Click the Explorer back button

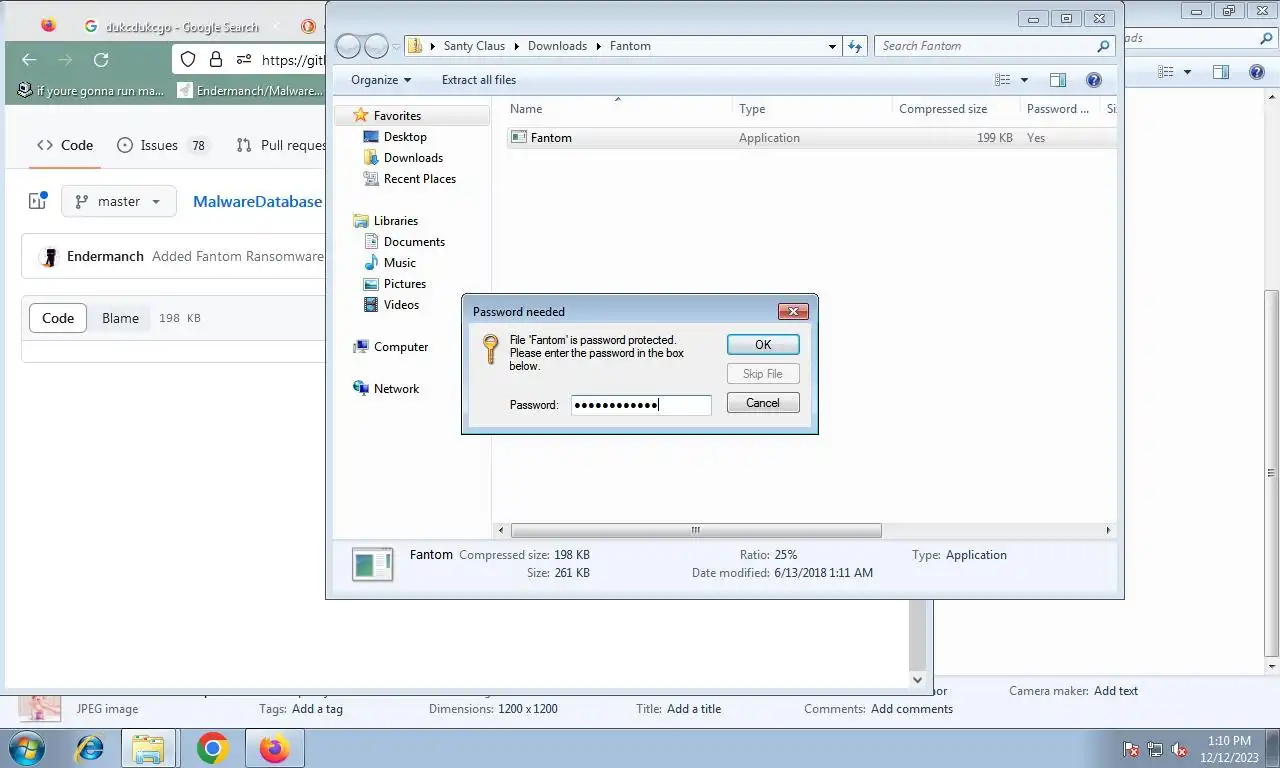(x=348, y=46)
